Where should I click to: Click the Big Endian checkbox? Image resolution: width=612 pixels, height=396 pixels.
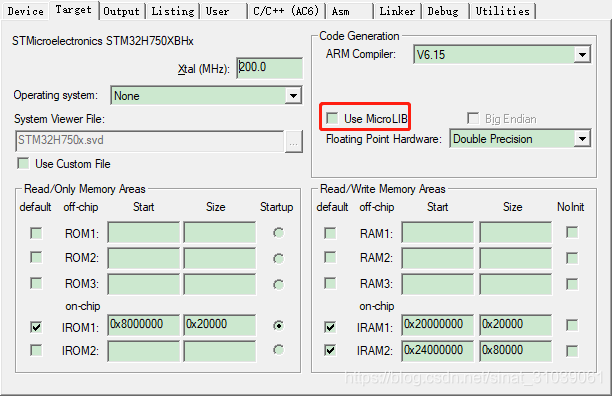point(473,118)
